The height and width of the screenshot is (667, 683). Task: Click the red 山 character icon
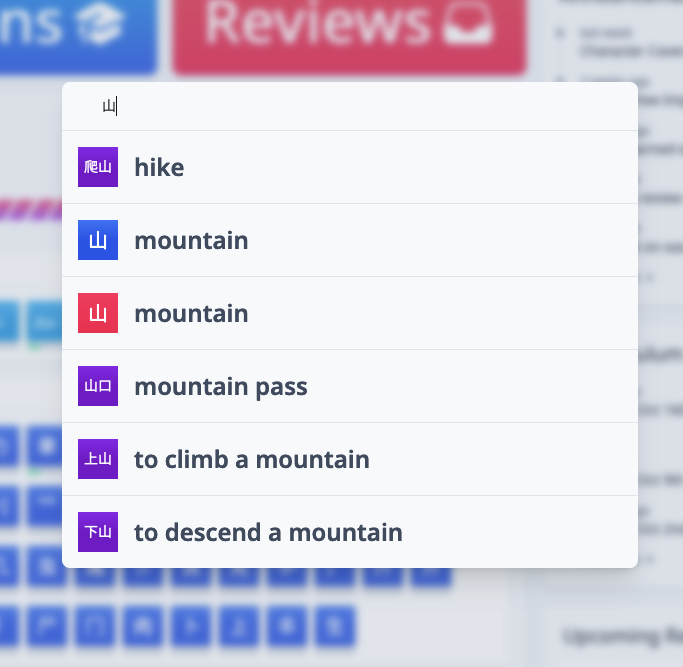click(x=98, y=313)
